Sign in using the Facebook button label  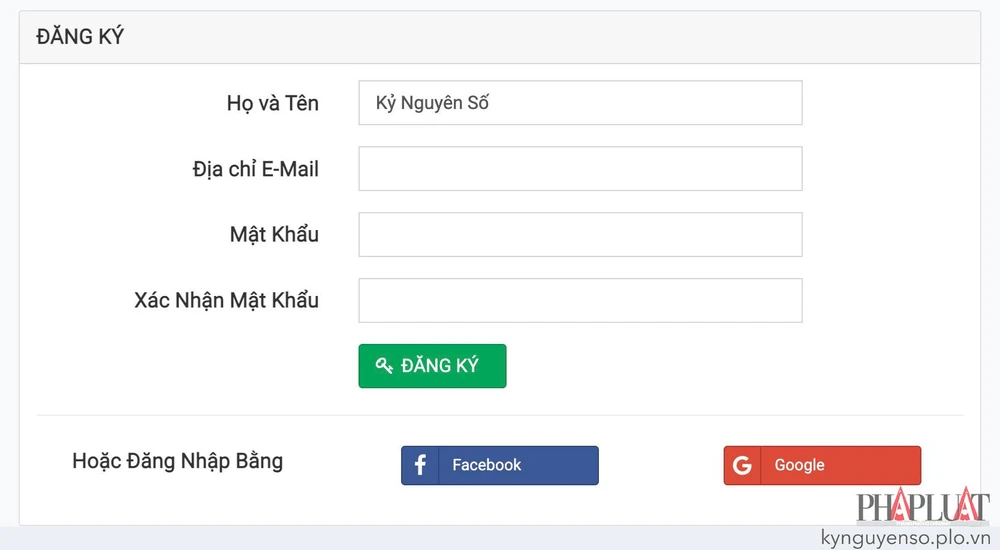point(487,465)
